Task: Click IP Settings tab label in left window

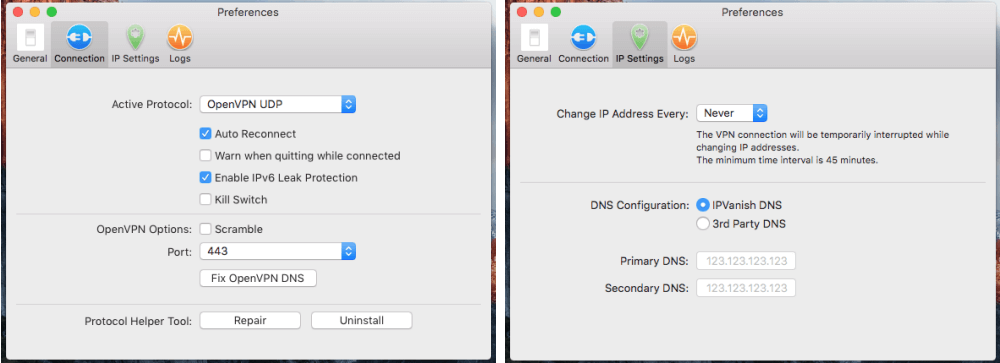Action: tap(135, 59)
